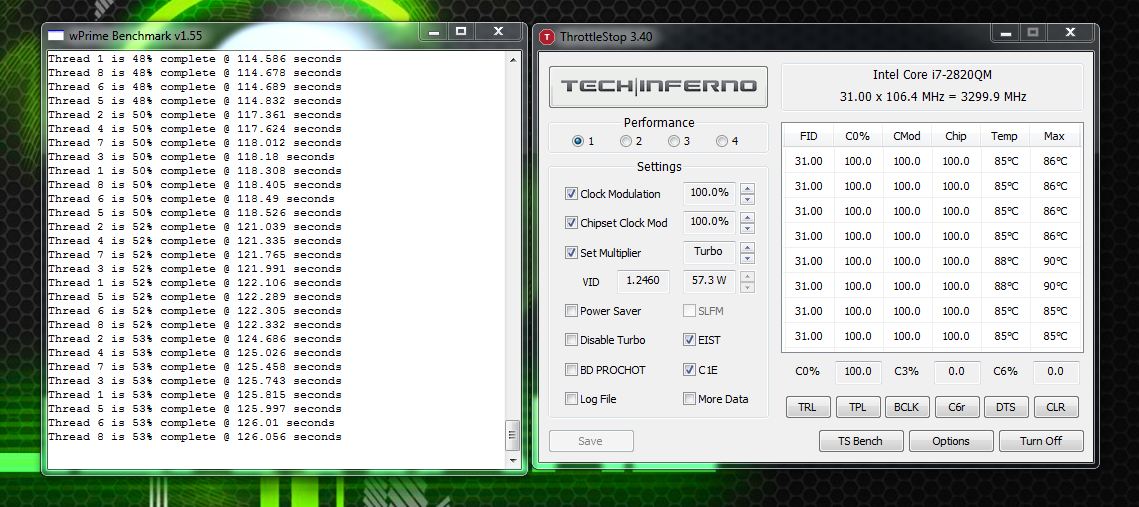Launch TS Bench
This screenshot has width=1139, height=507.
click(861, 441)
